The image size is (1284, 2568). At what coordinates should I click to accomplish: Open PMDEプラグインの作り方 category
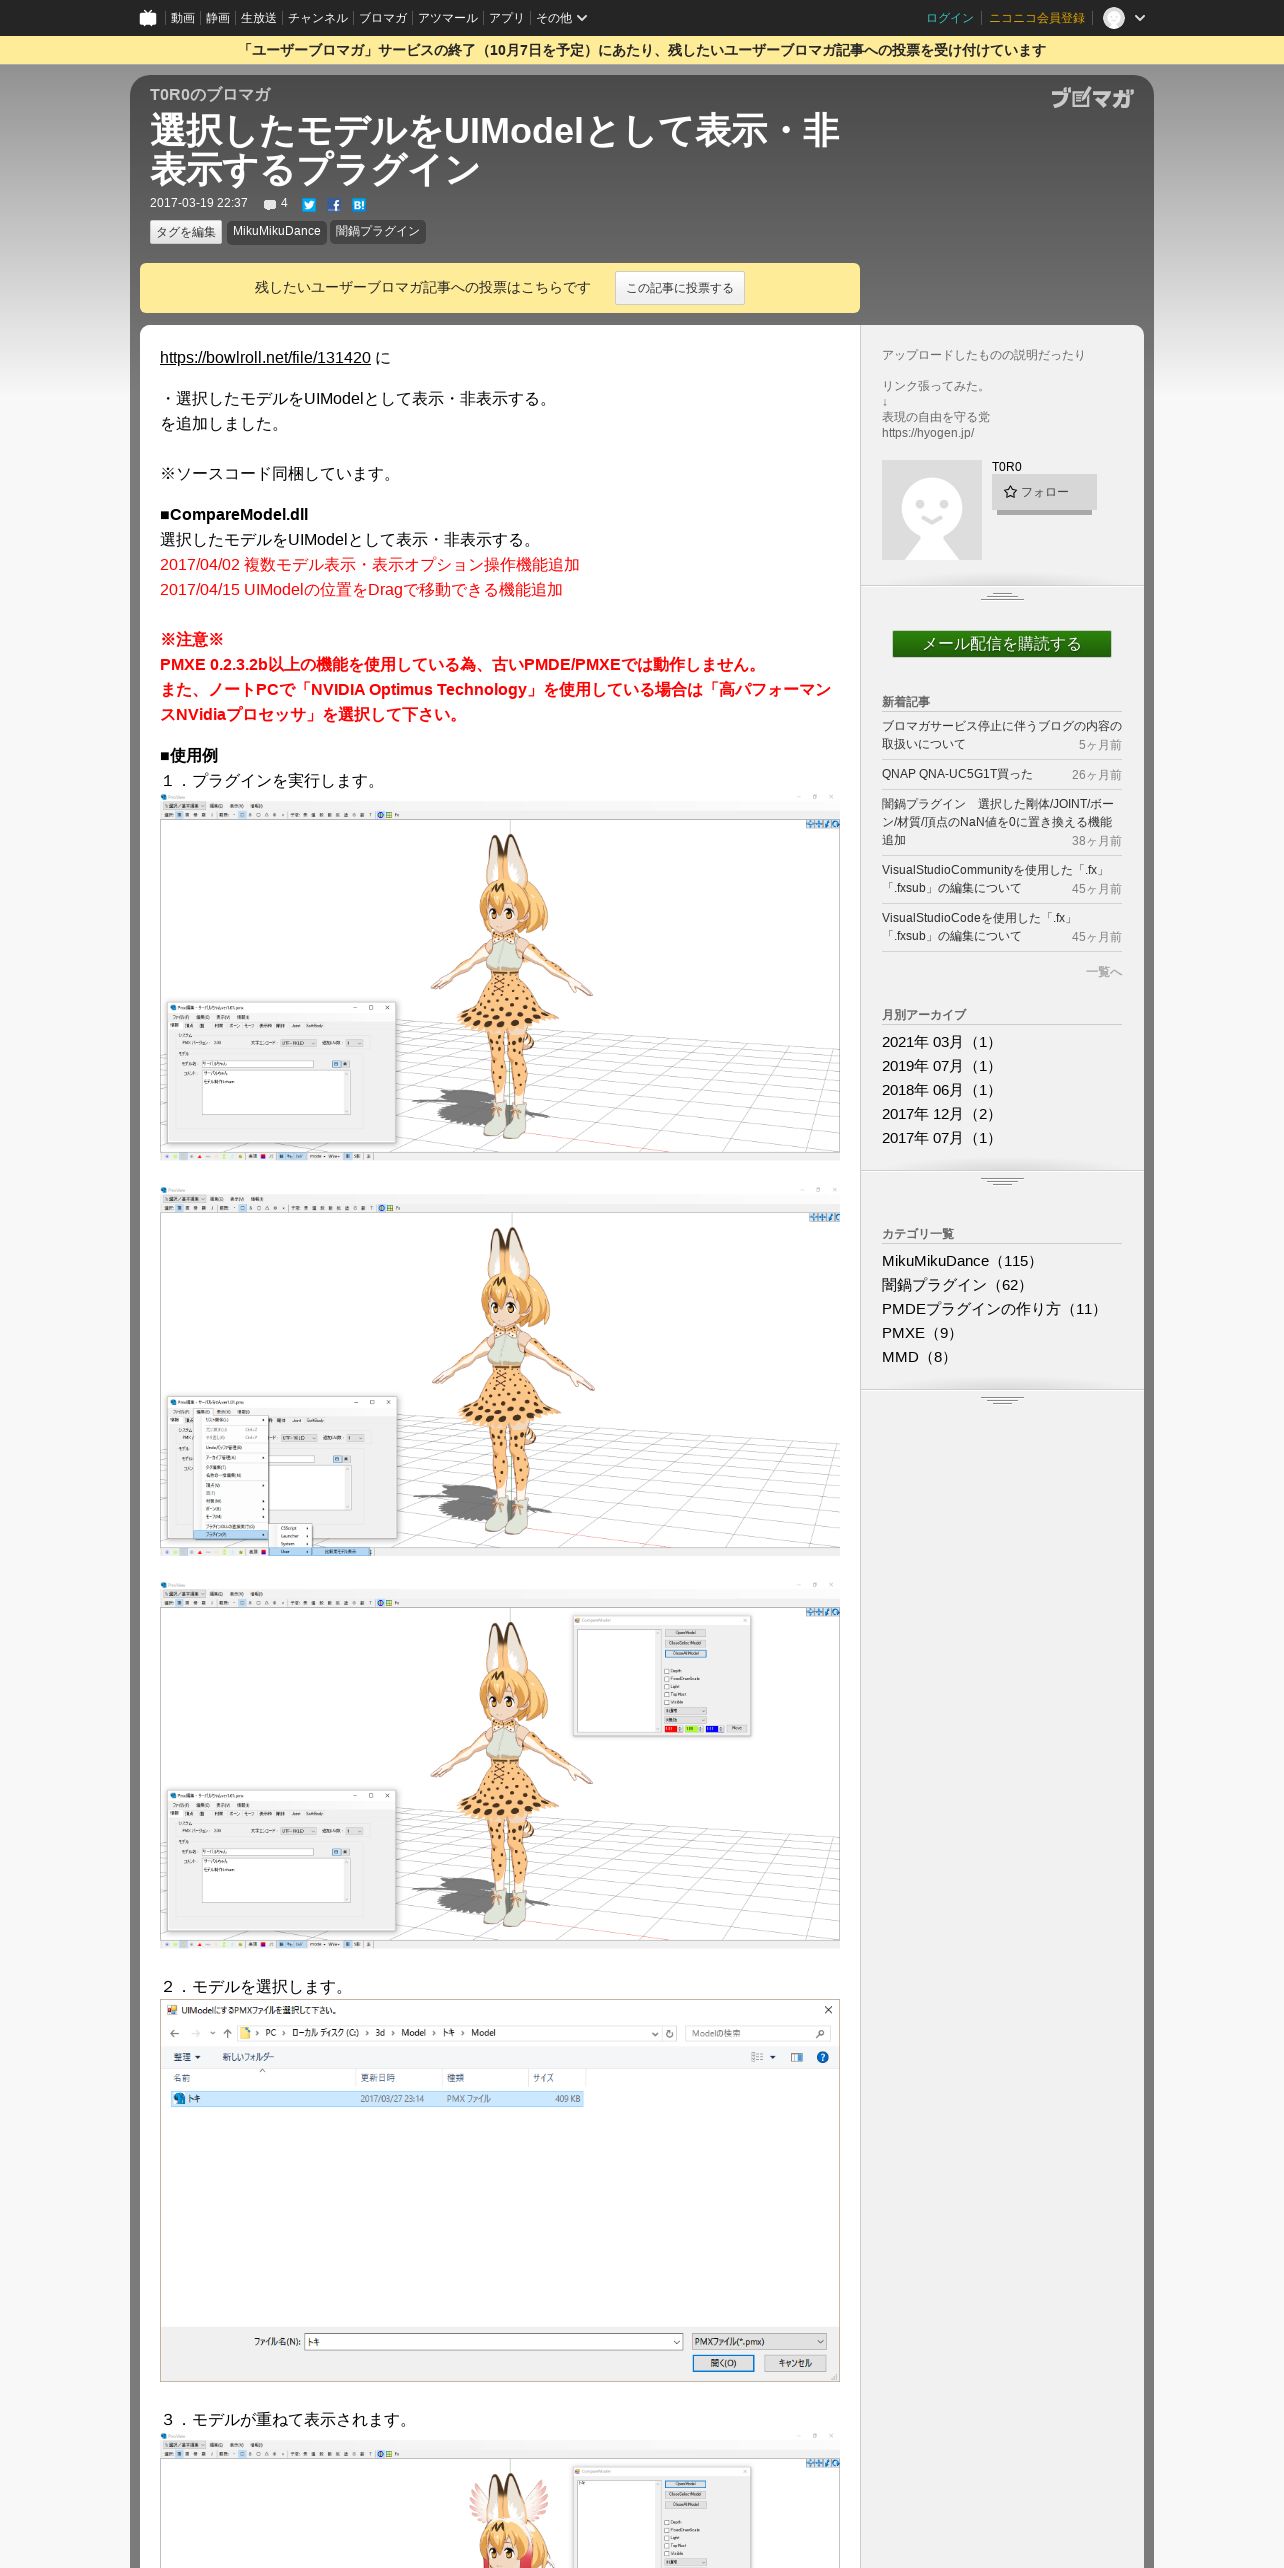pyautogui.click(x=991, y=1309)
